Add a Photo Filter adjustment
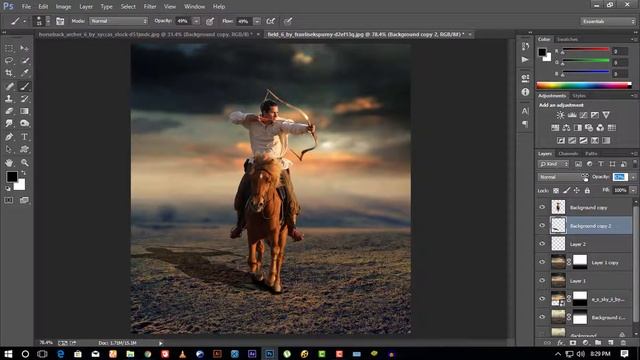 [589, 128]
